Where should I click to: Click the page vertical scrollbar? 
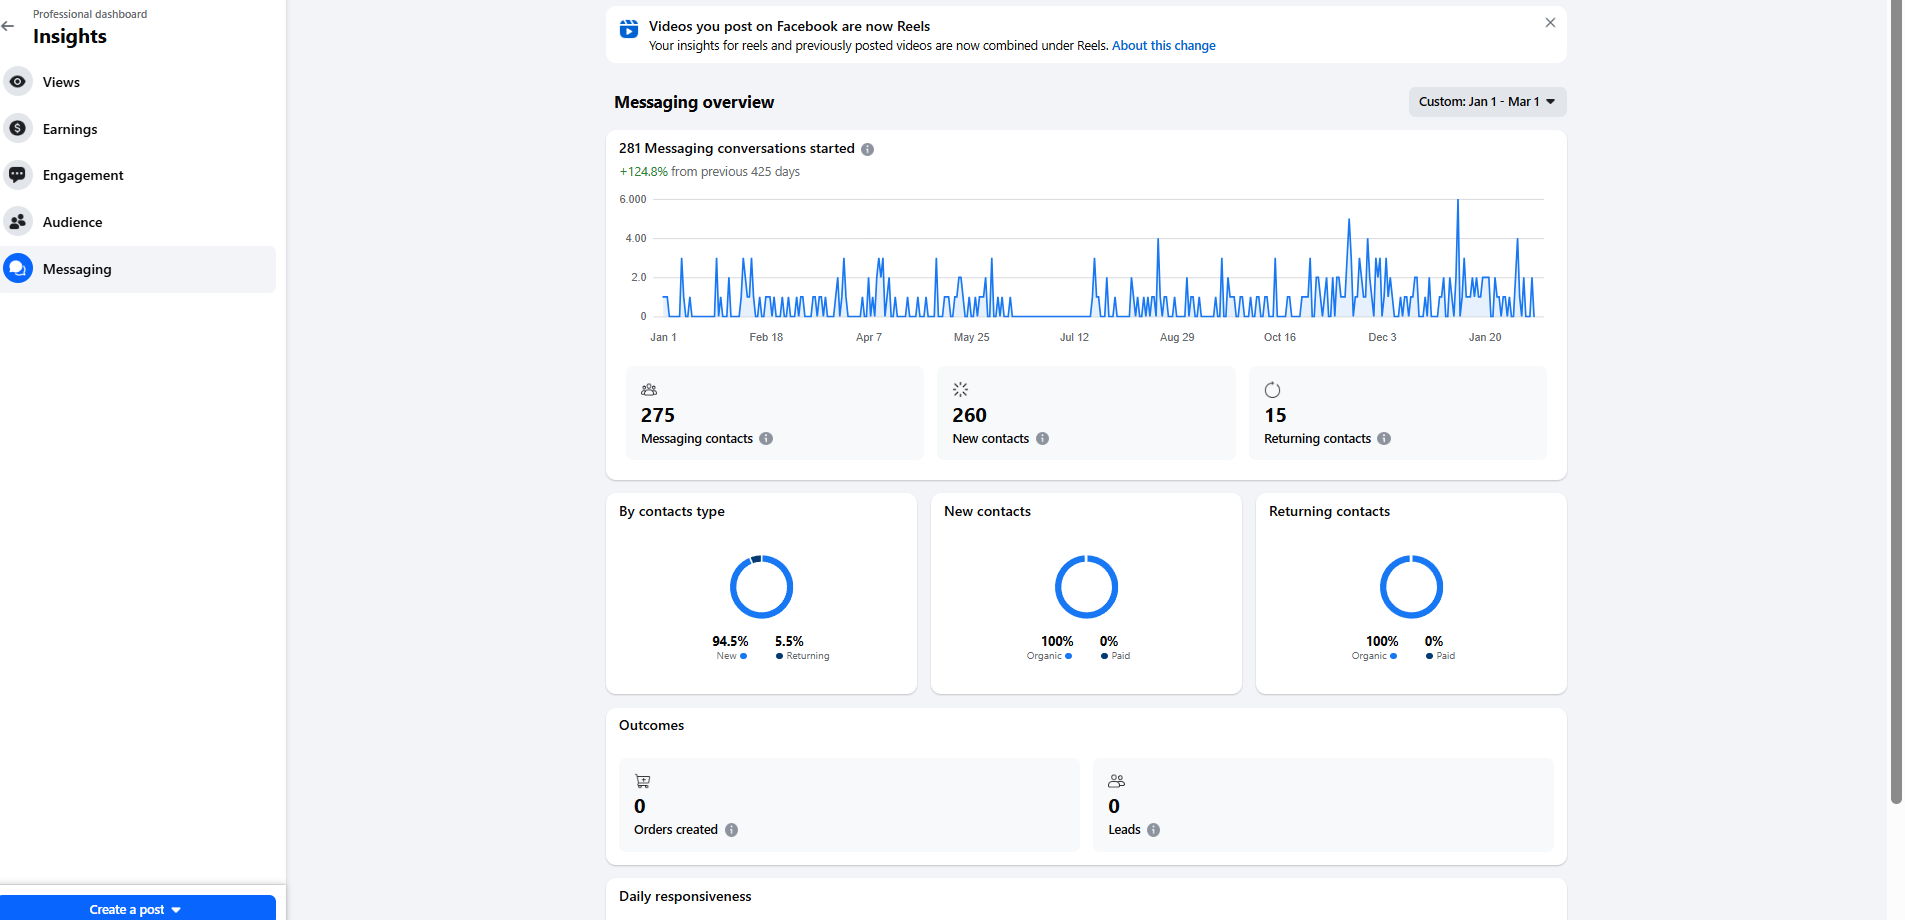[1896, 400]
